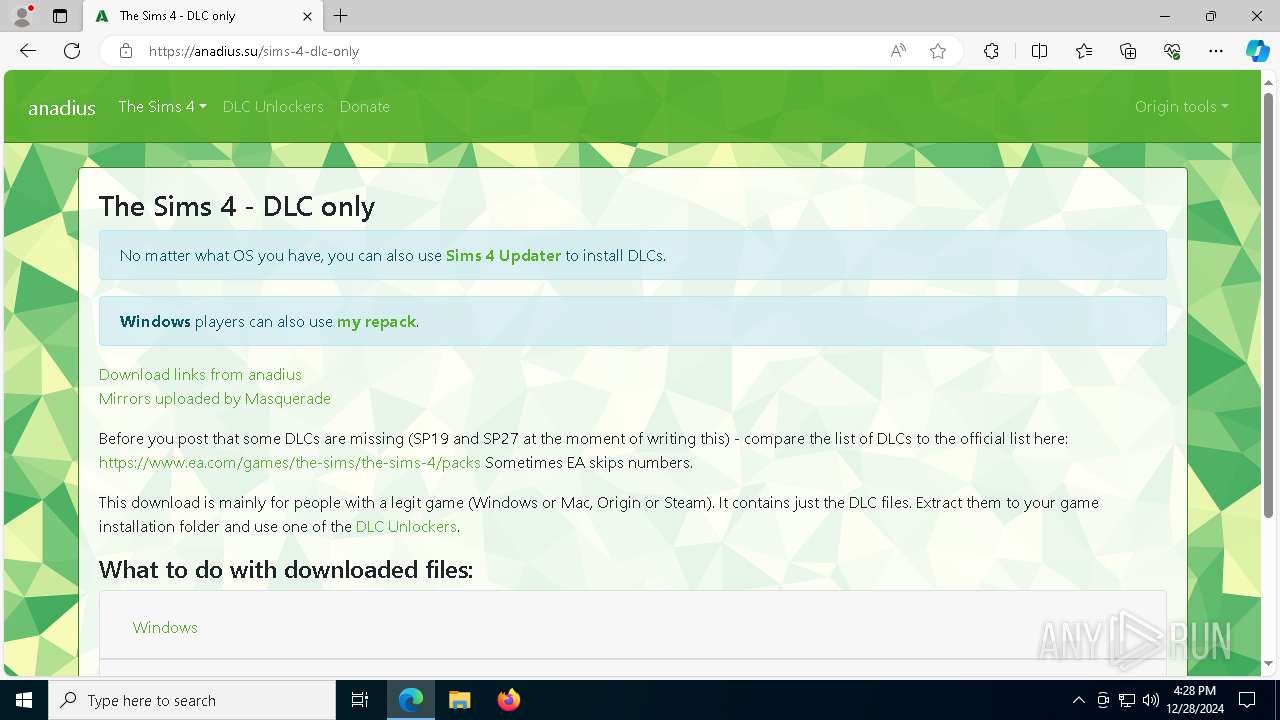Open Browser essentials heart icon
The image size is (1280, 720).
coord(1172,51)
